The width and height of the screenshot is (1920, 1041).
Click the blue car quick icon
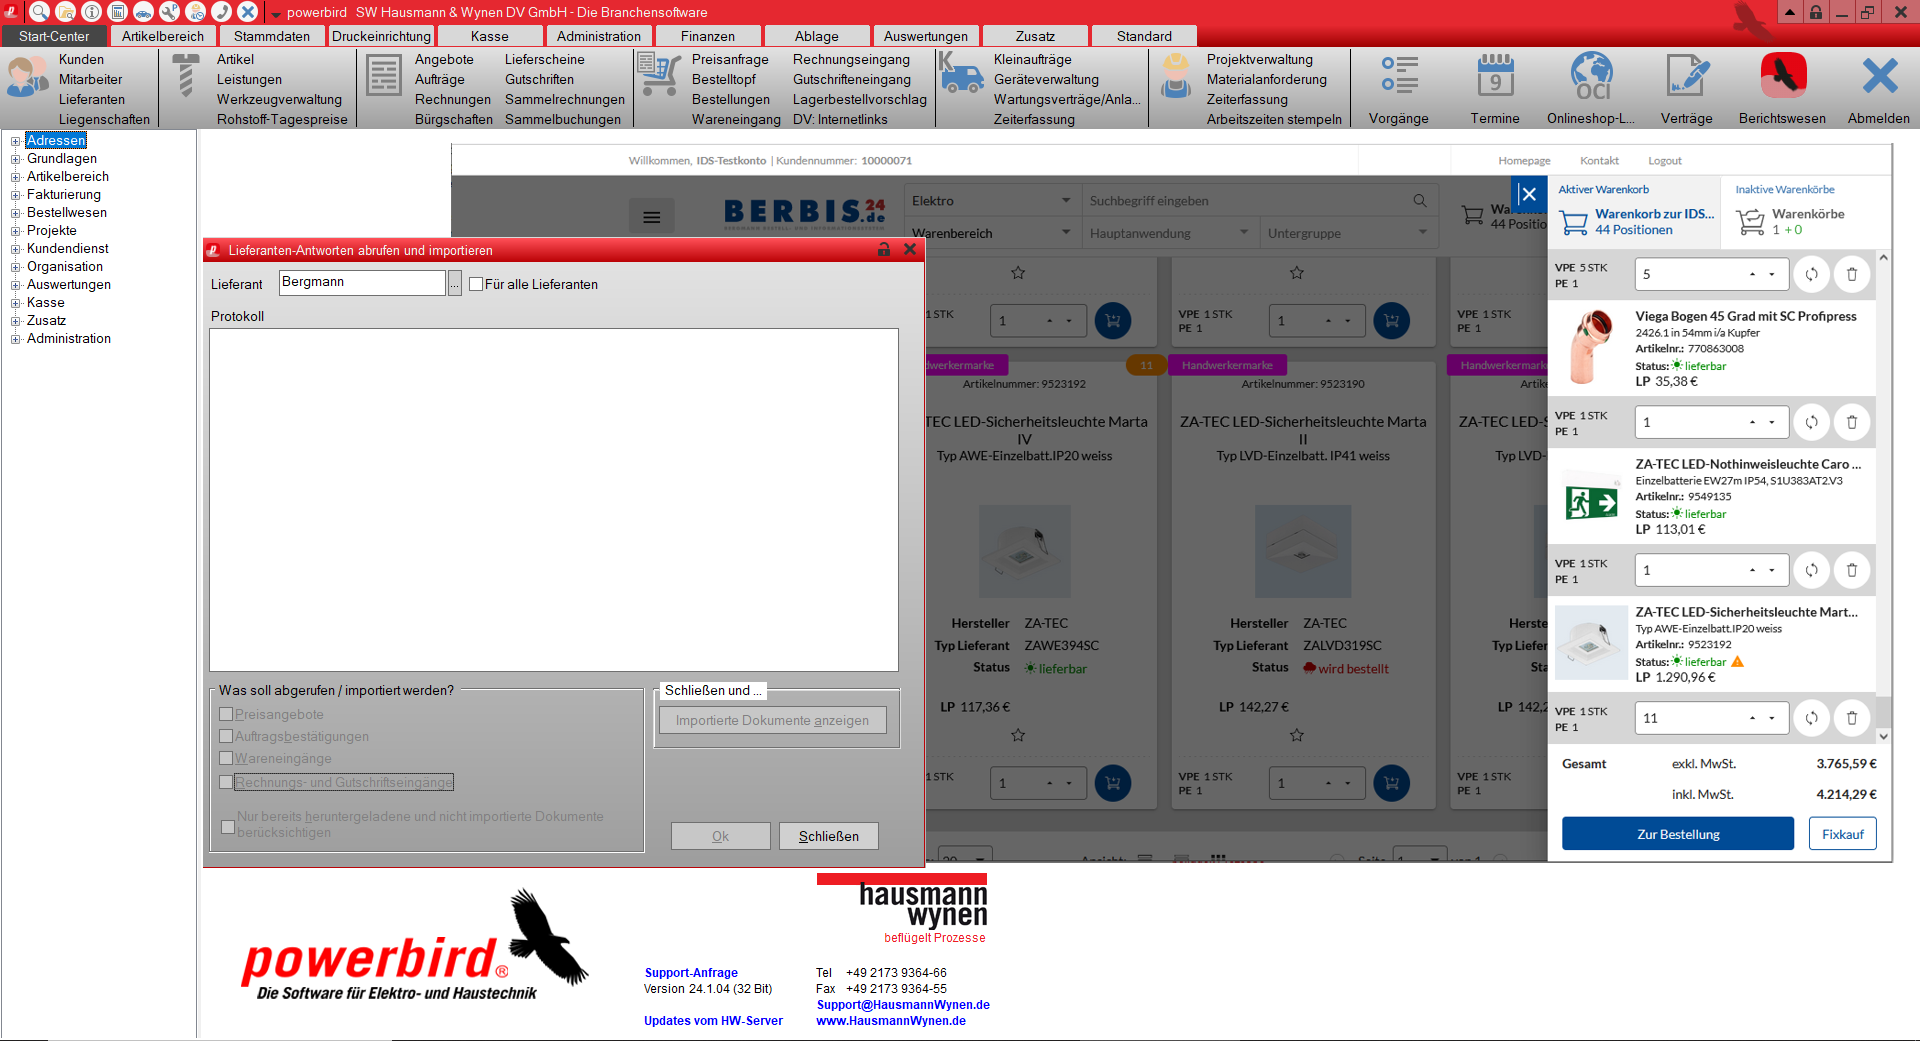pos(143,12)
